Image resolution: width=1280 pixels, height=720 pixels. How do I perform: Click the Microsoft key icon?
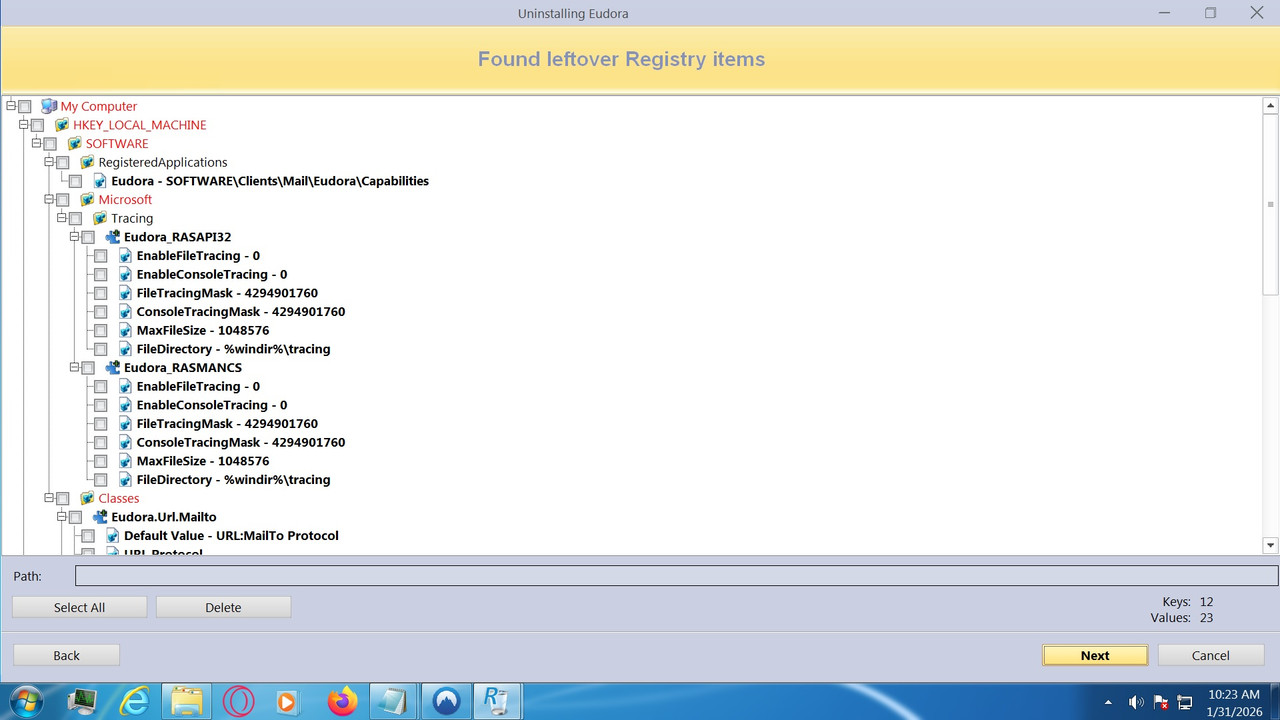tap(87, 199)
